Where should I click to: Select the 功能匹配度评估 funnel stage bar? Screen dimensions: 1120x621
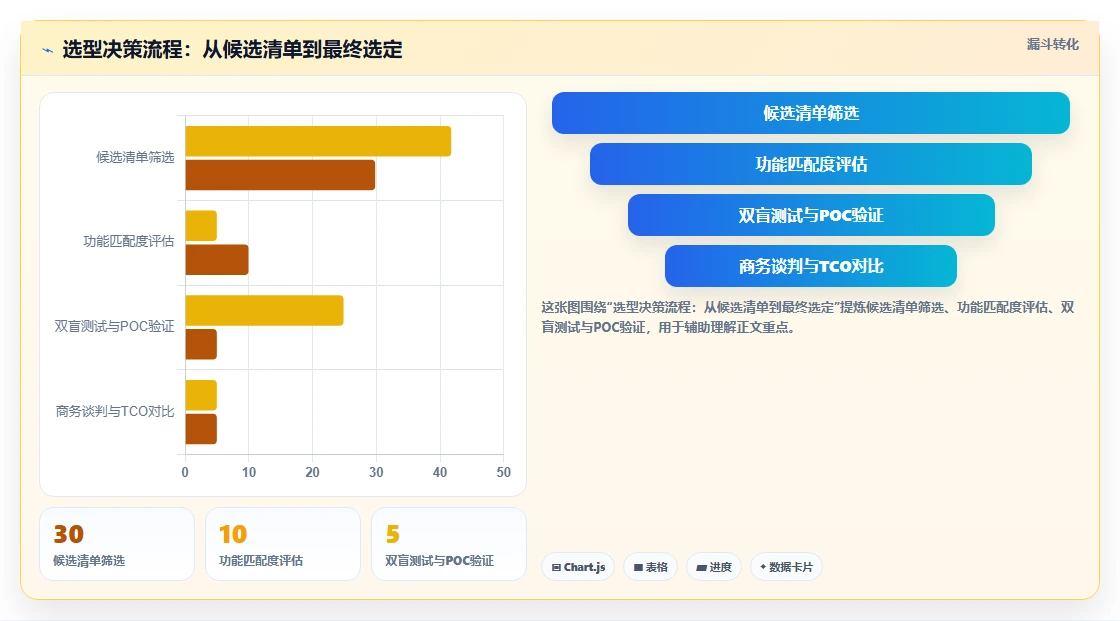tap(811, 164)
